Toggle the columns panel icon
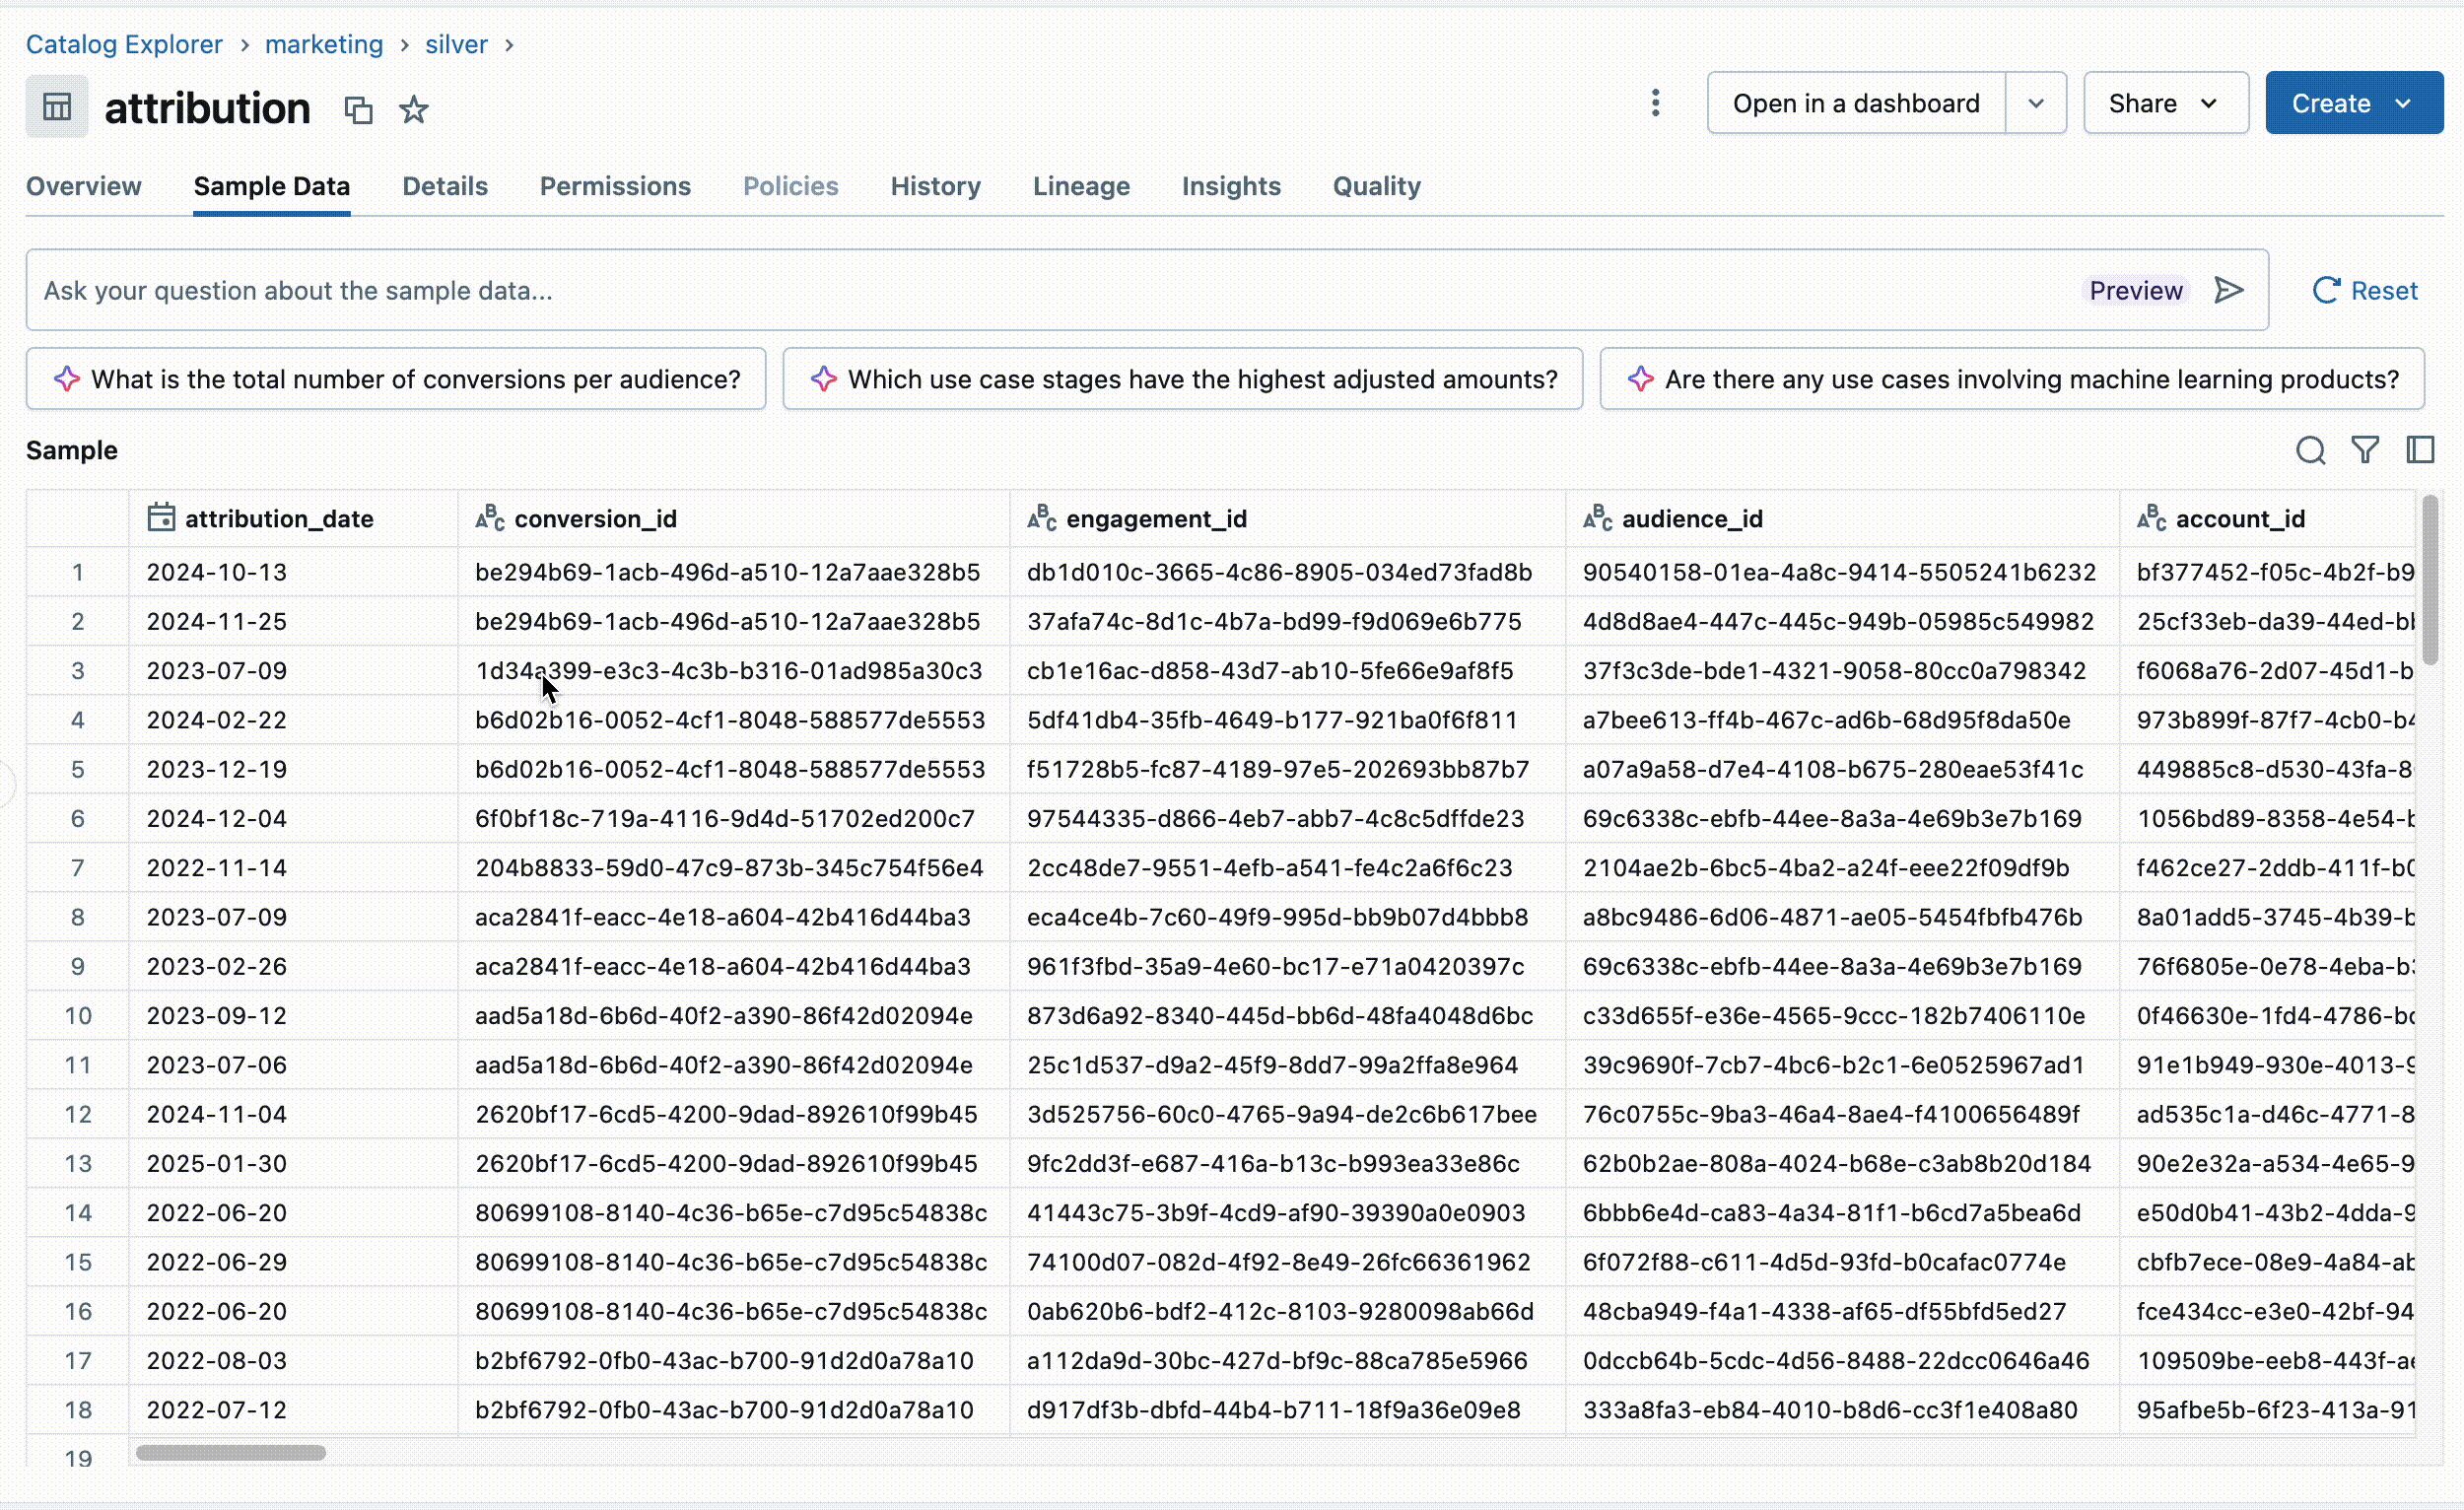 point(2420,451)
